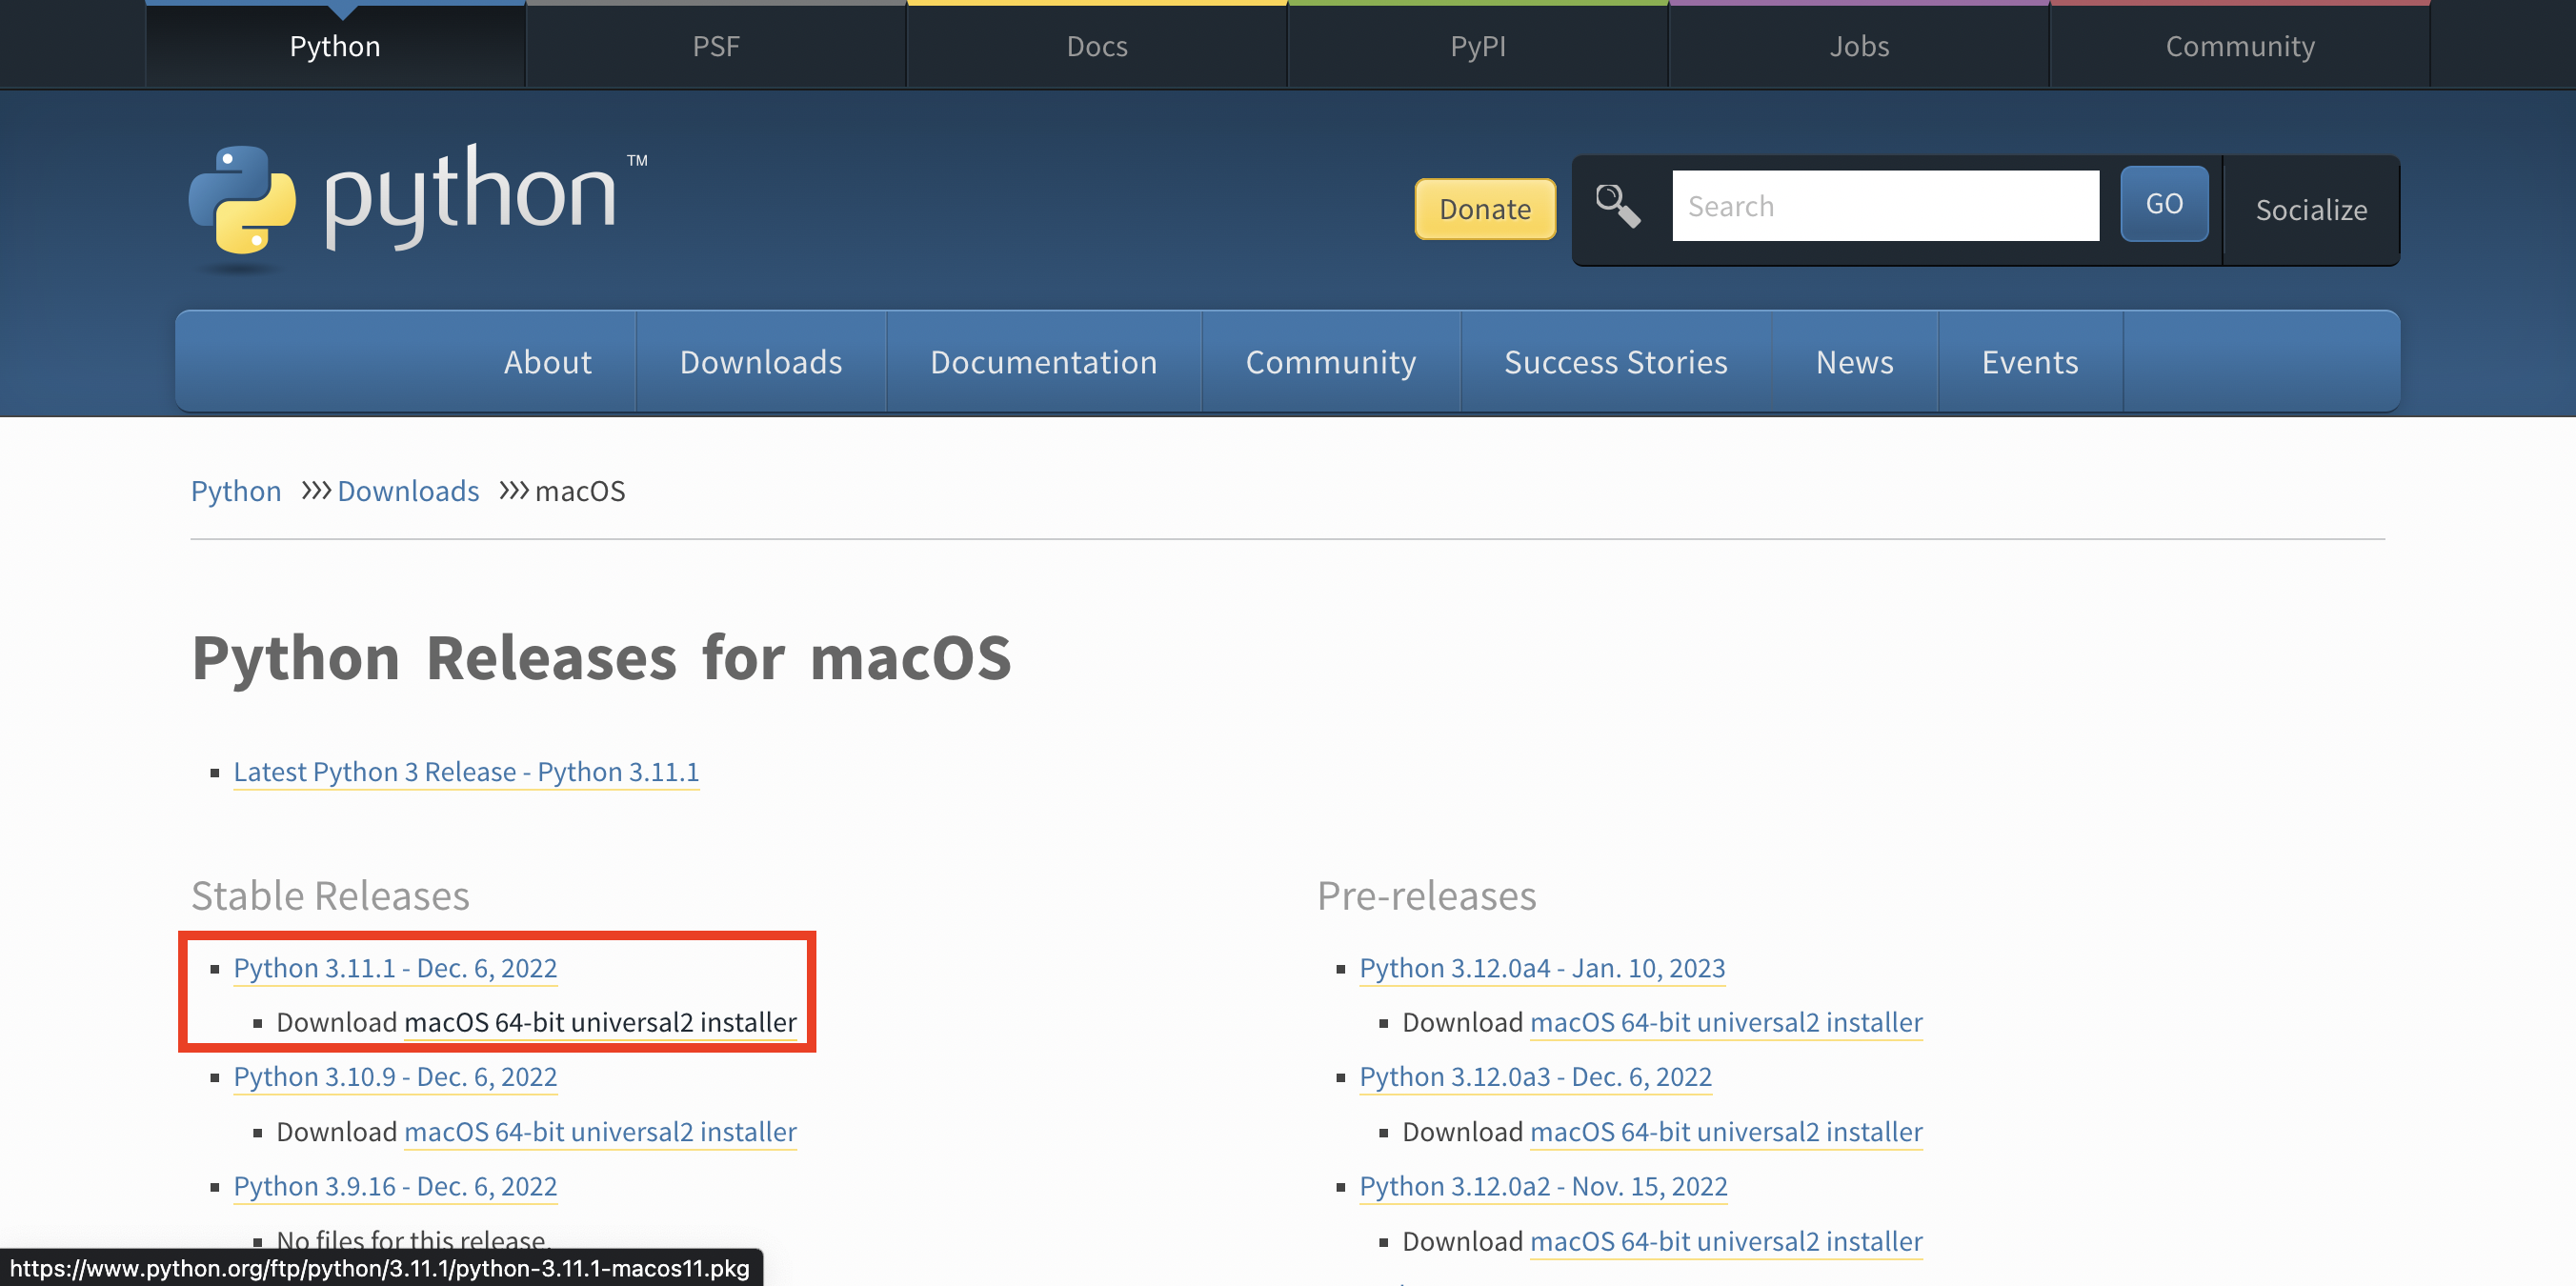Open Latest Python 3 Release 3.11.1 link

pyautogui.click(x=466, y=771)
